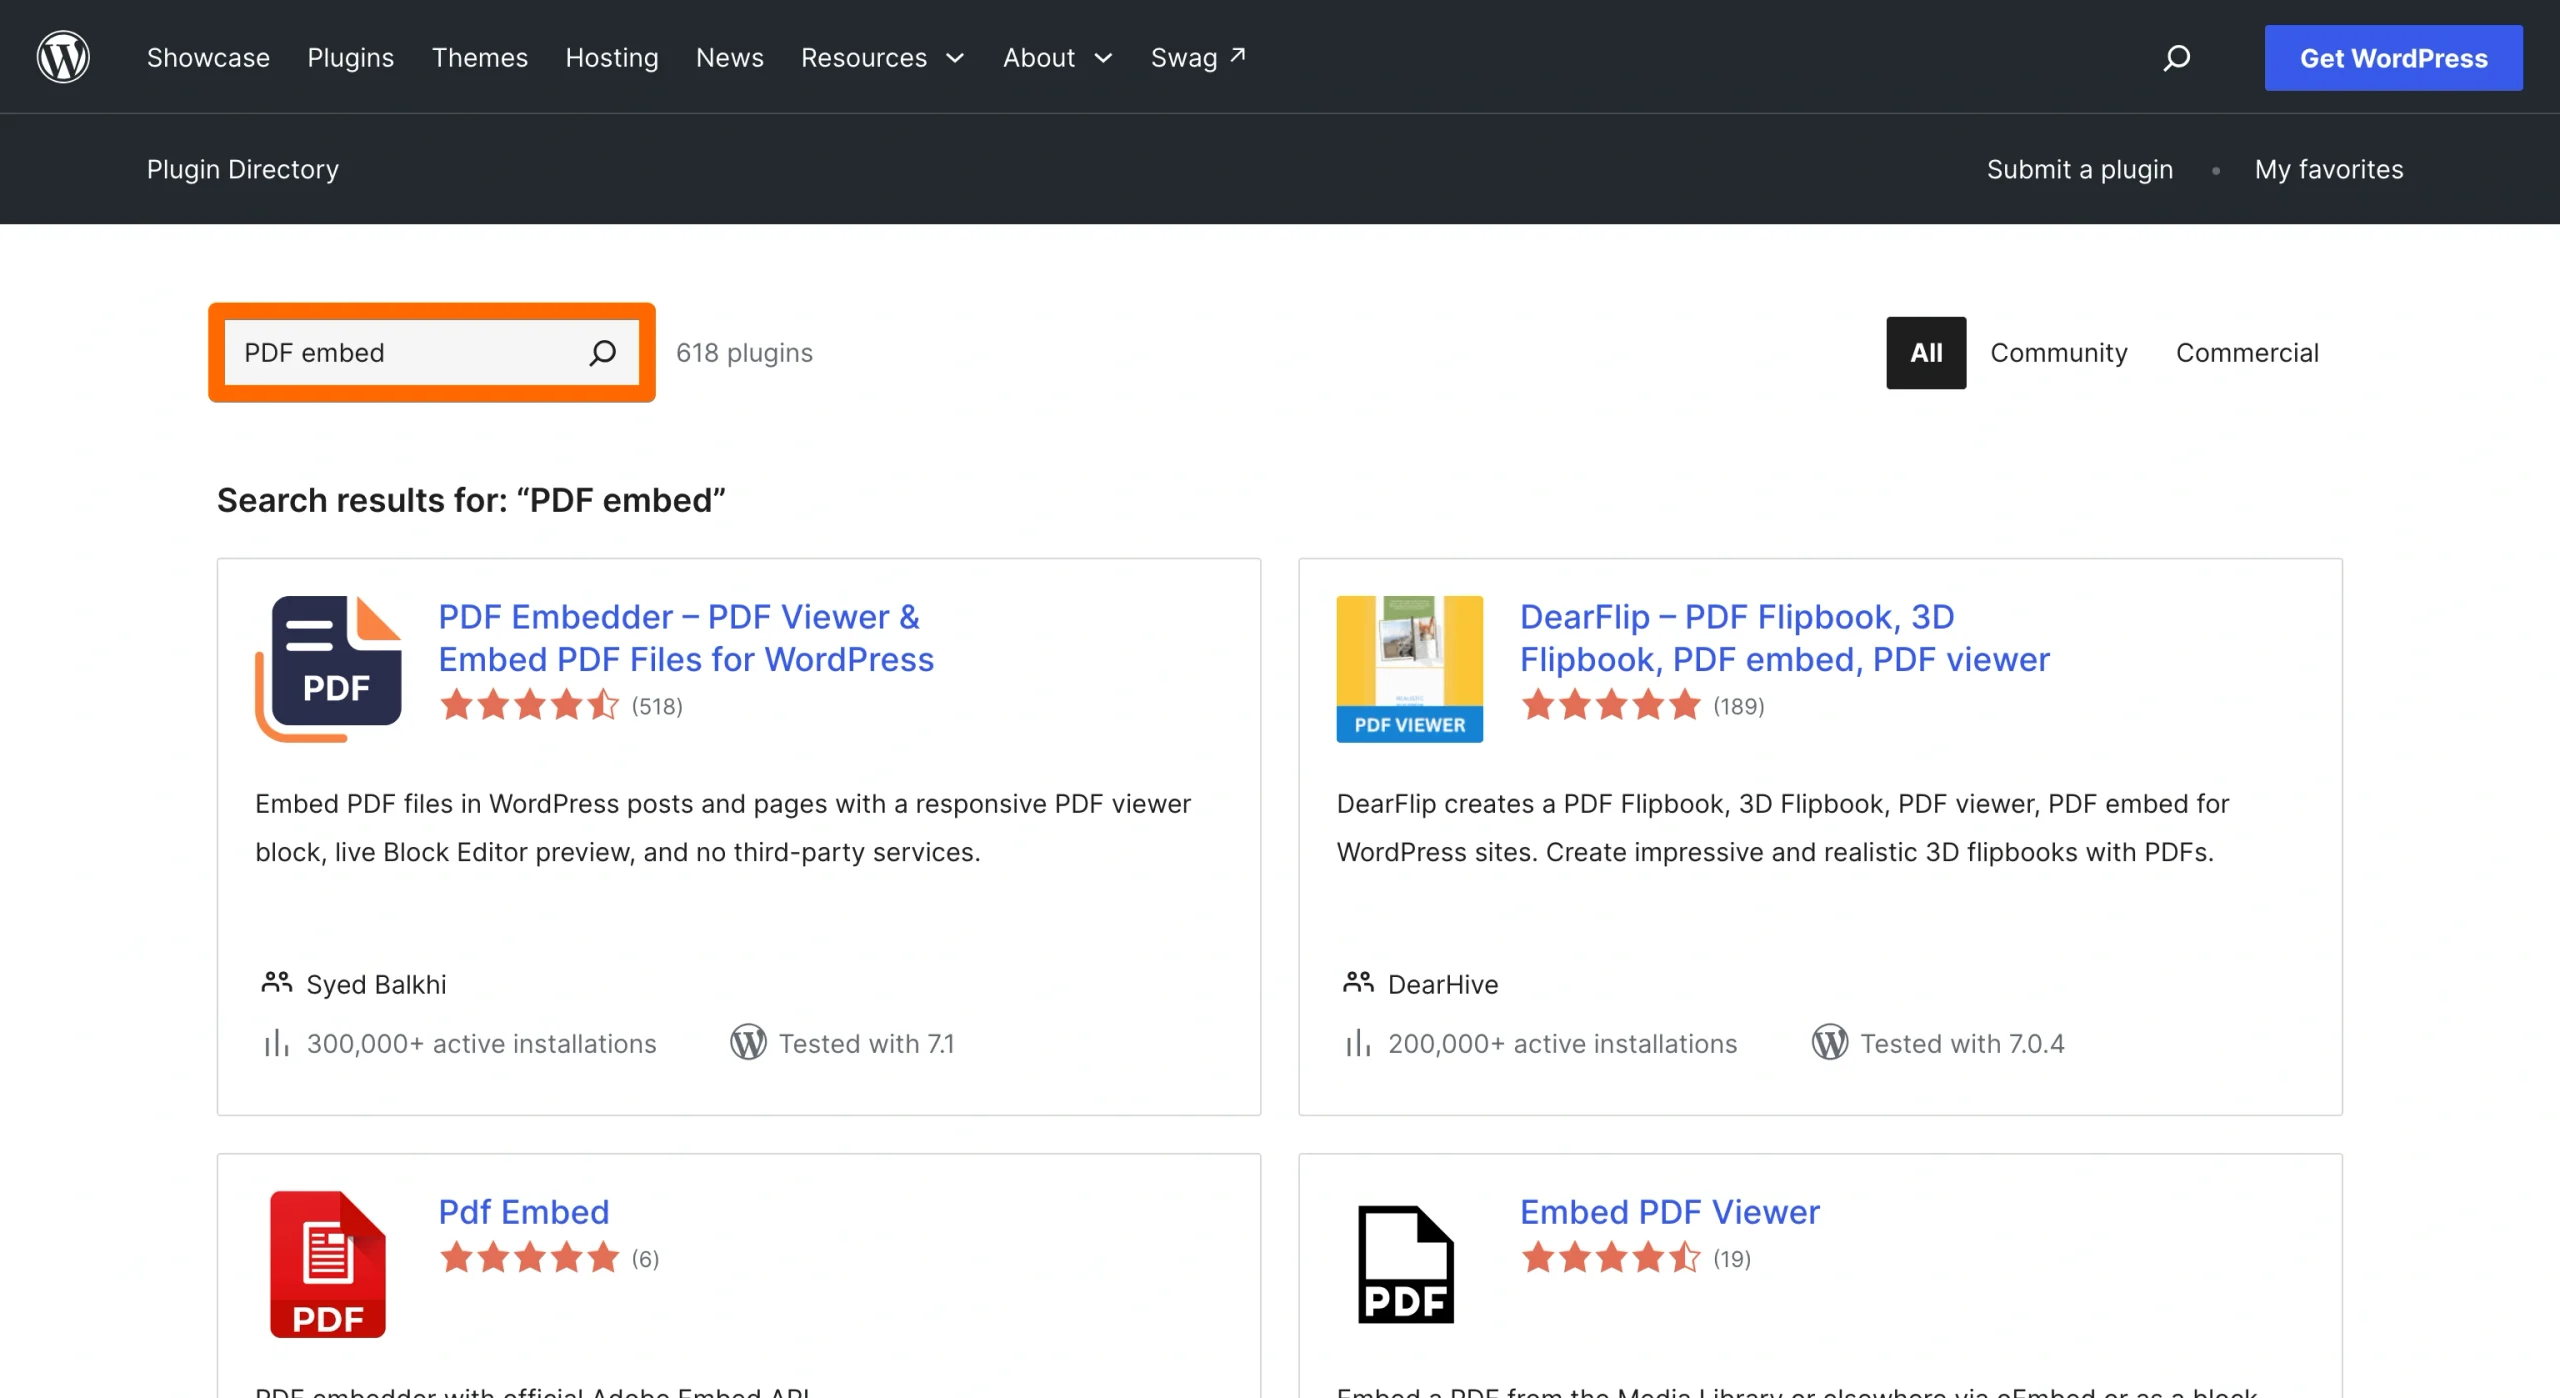This screenshot has width=2560, height=1398.
Task: Open the News menu item
Action: point(729,58)
